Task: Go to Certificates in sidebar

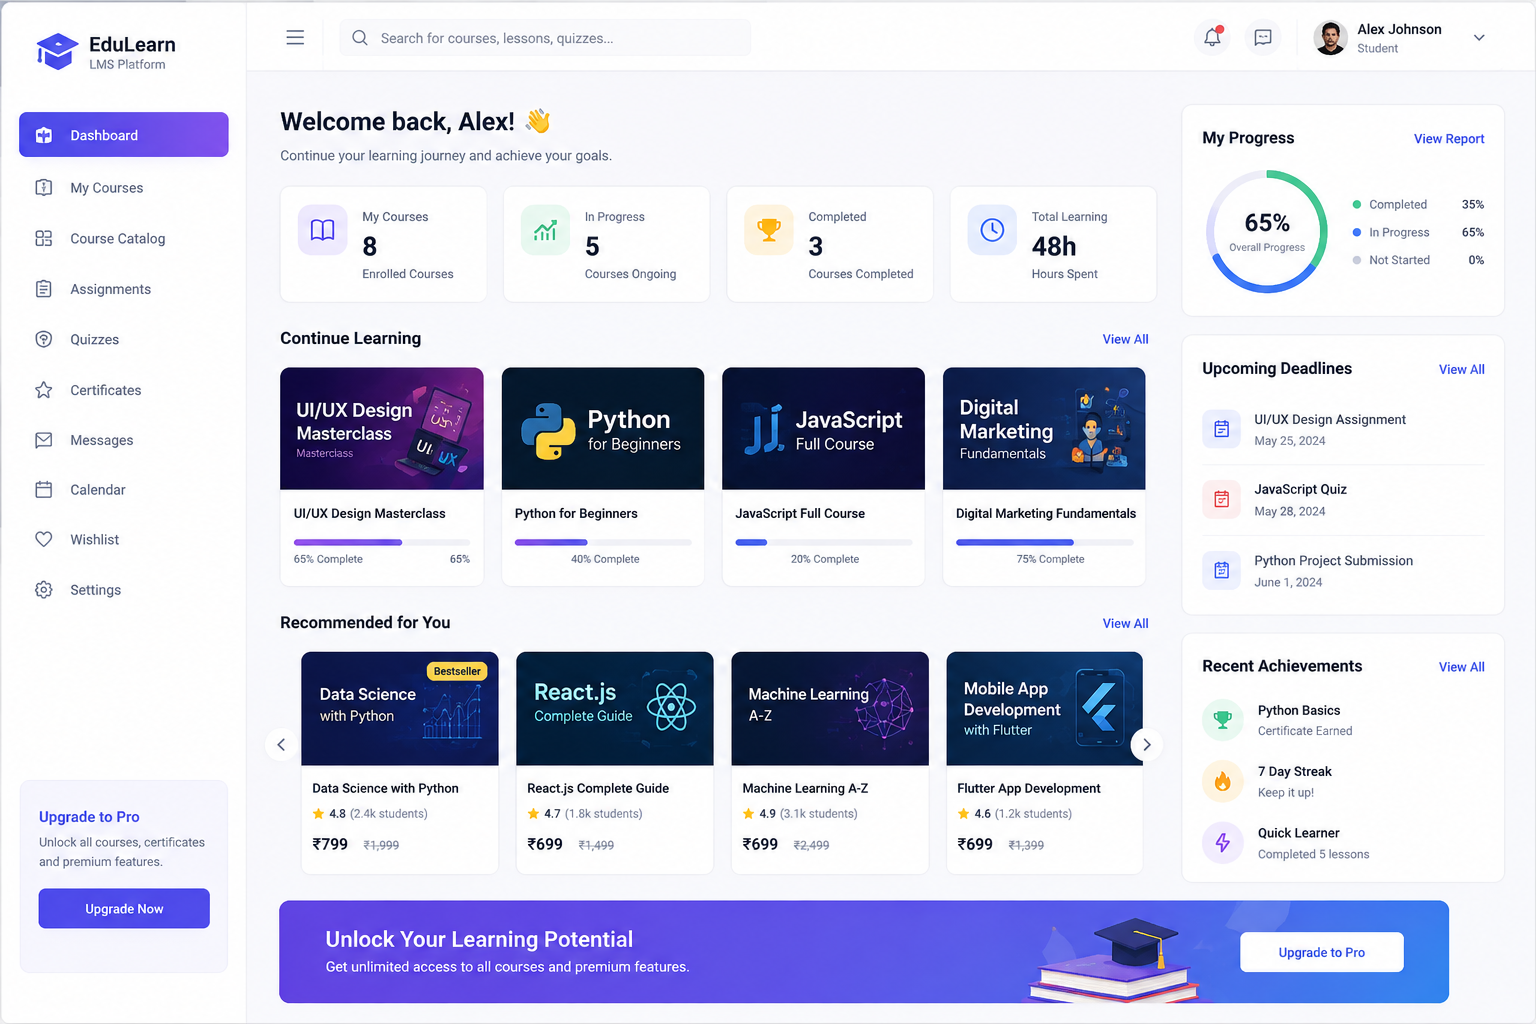Action: 124,390
